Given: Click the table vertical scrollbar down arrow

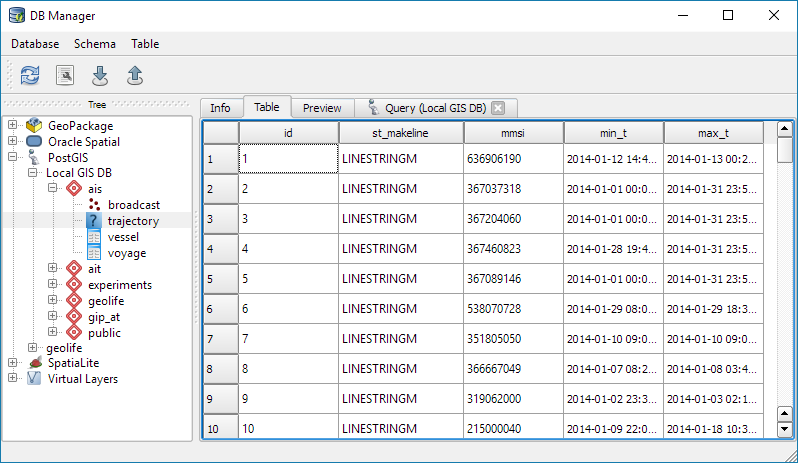Looking at the screenshot, I should [784, 429].
